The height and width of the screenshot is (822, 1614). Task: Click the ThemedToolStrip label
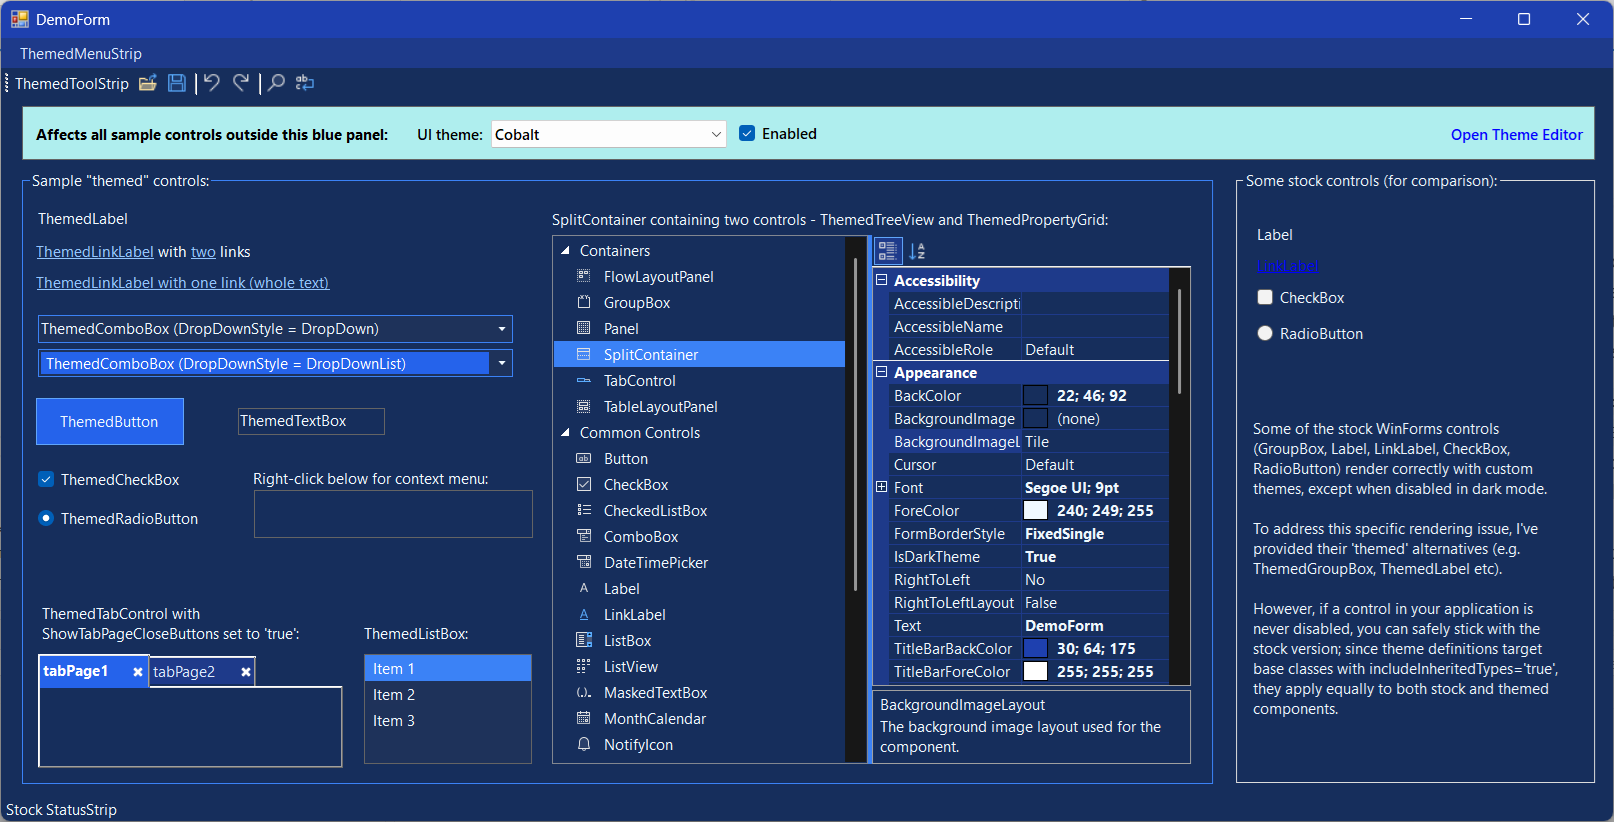[72, 83]
